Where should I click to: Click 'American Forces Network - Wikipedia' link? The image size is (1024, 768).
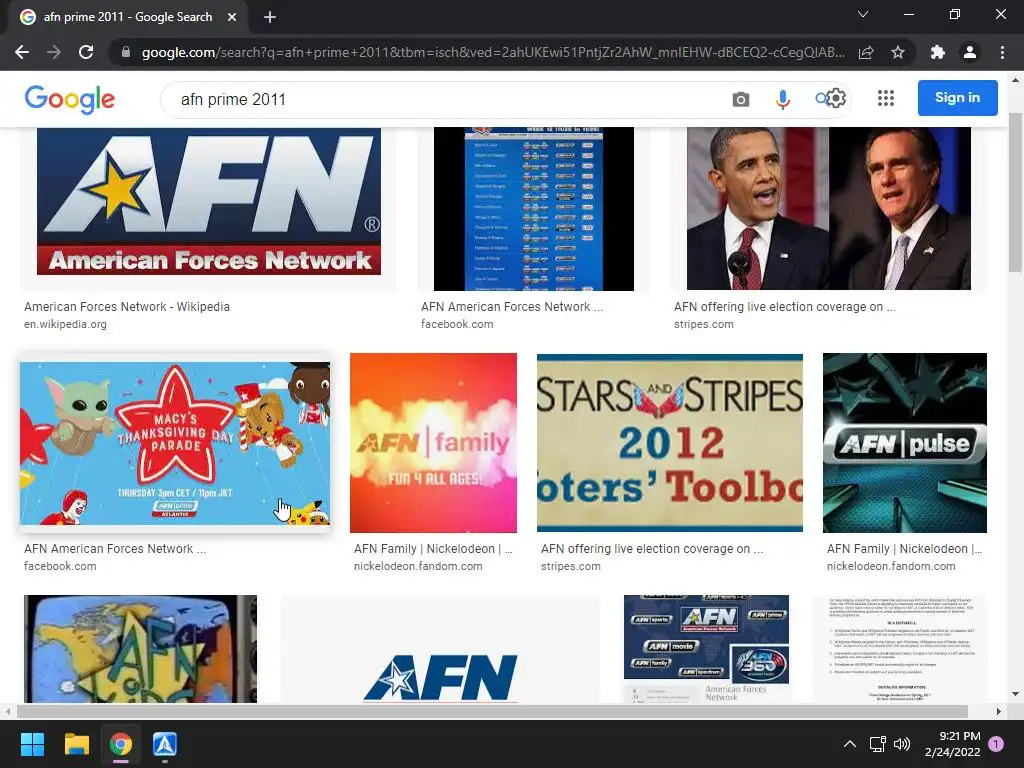tap(127, 306)
